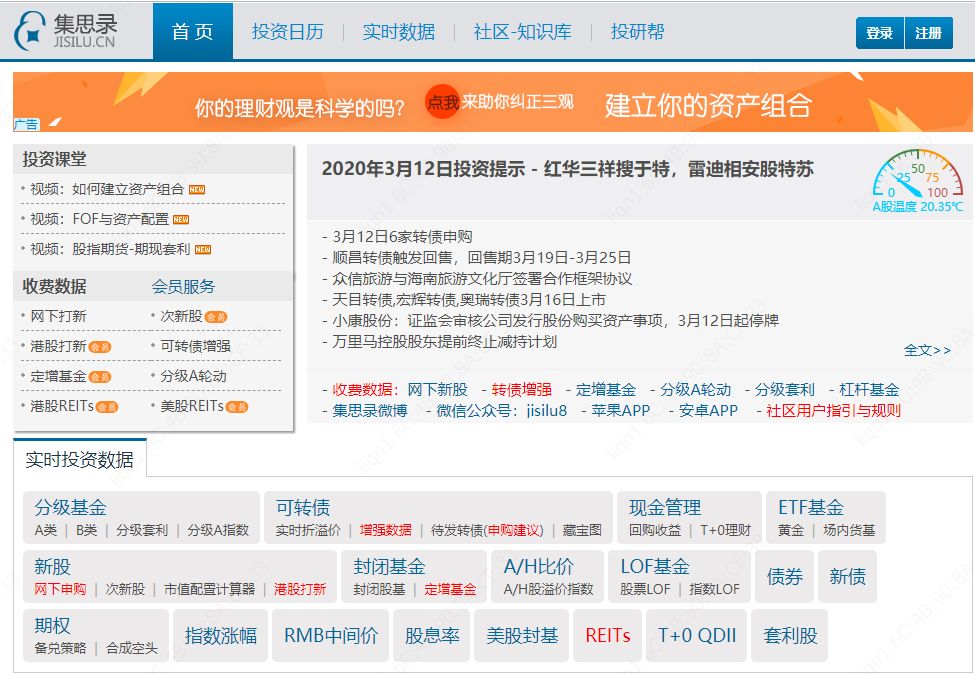Click the red REITs tile

pos(608,635)
